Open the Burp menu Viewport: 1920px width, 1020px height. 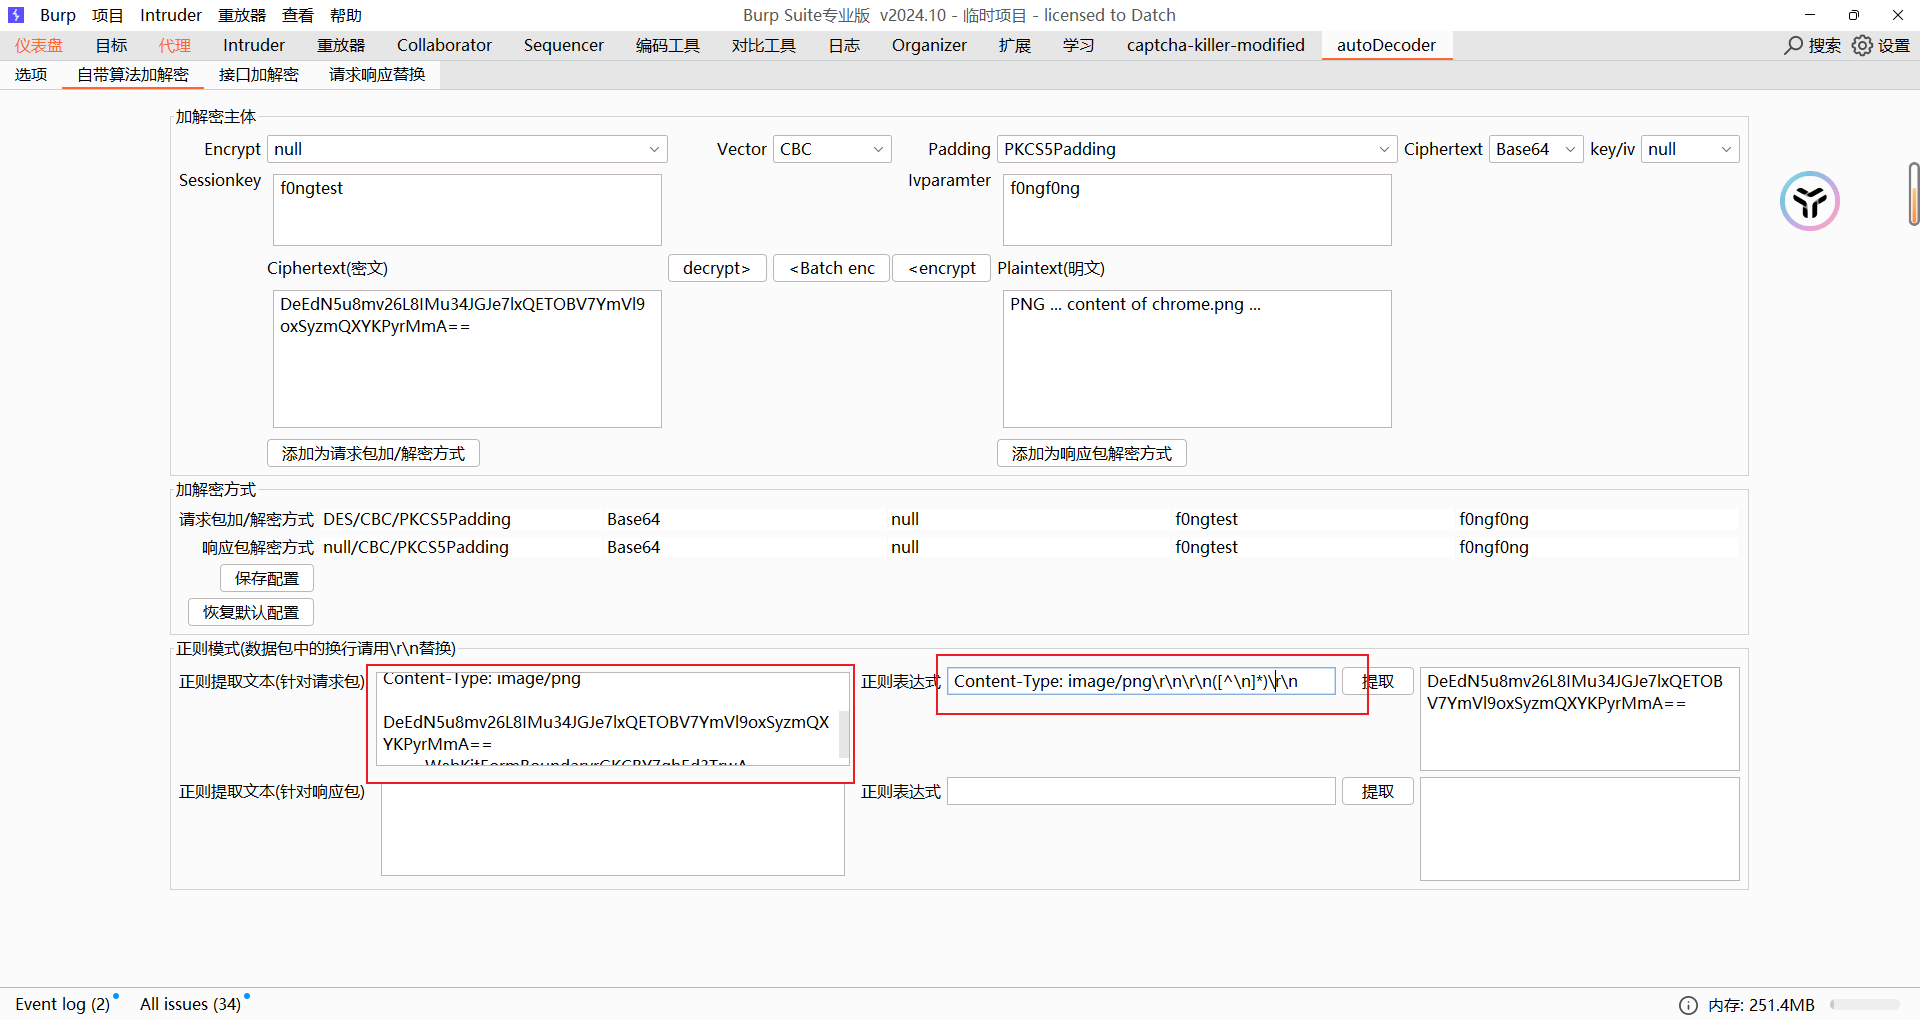point(58,15)
